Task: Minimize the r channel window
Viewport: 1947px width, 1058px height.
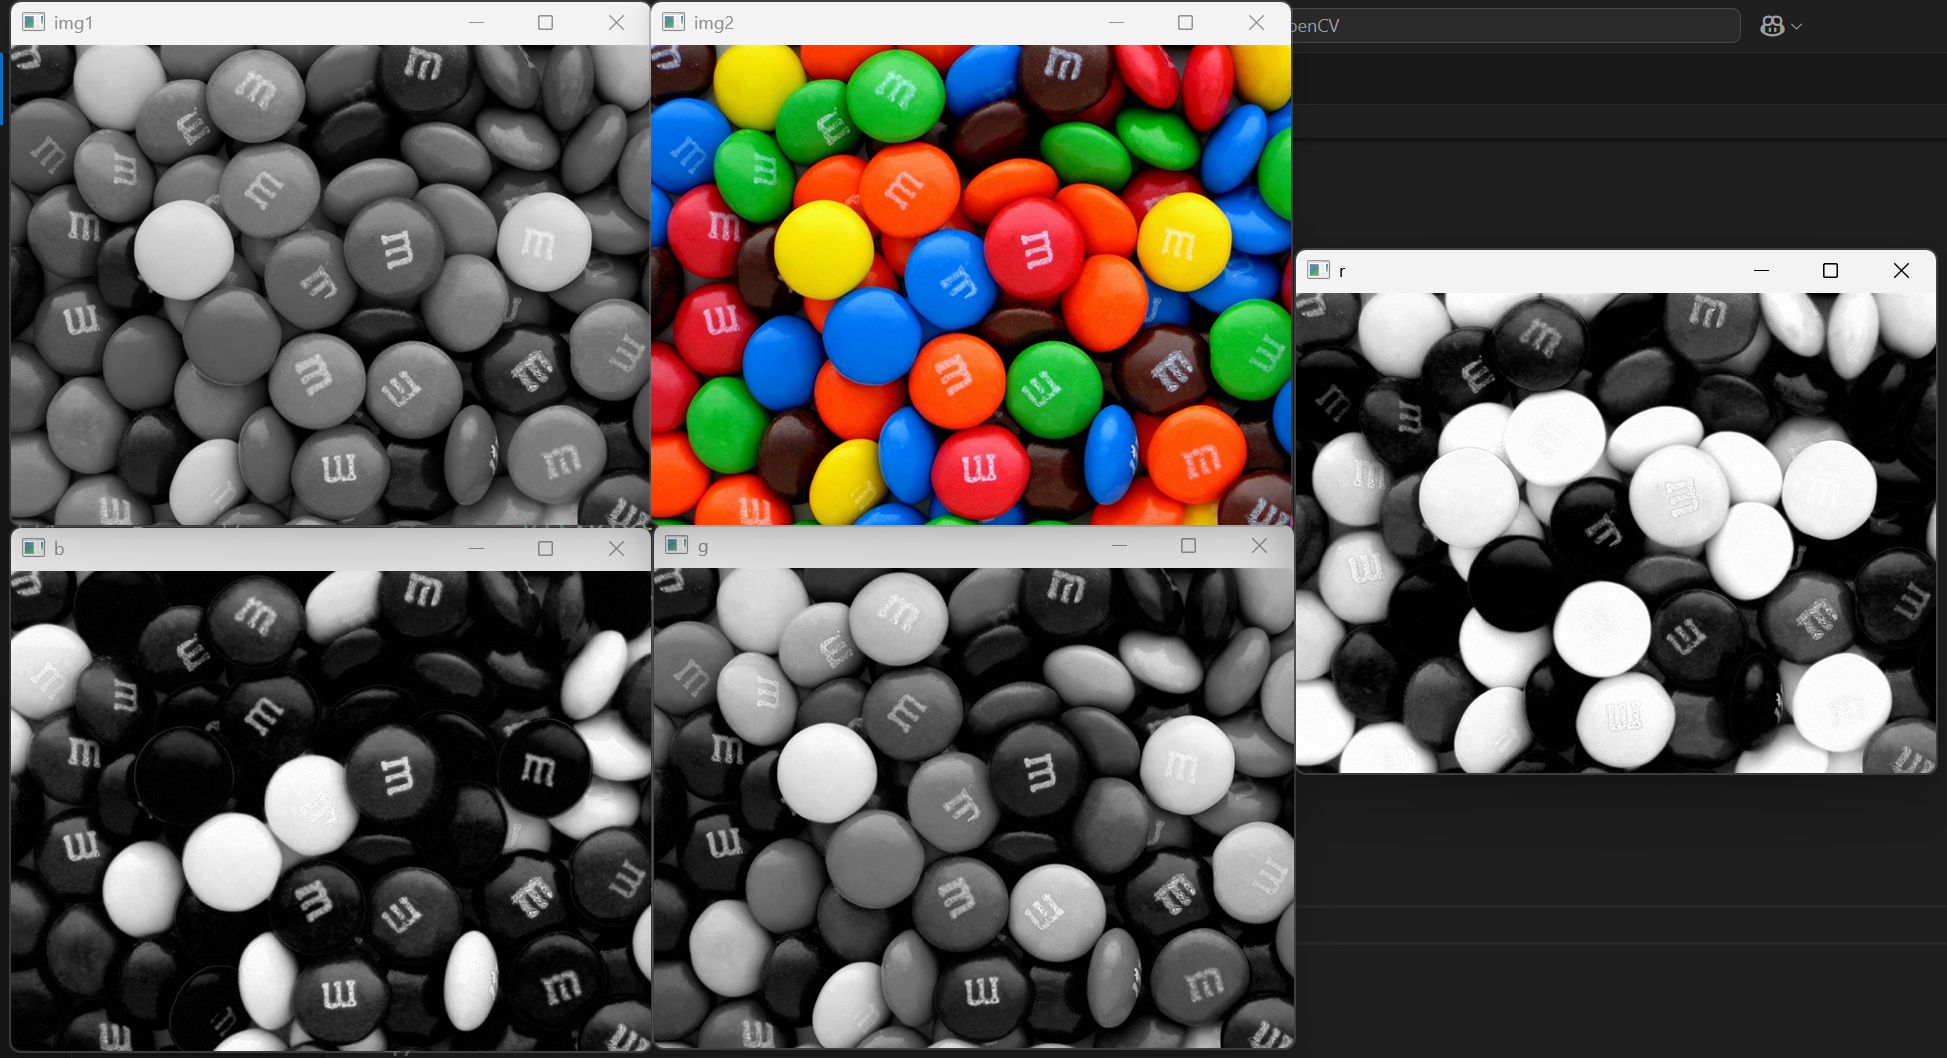Action: [x=1761, y=270]
